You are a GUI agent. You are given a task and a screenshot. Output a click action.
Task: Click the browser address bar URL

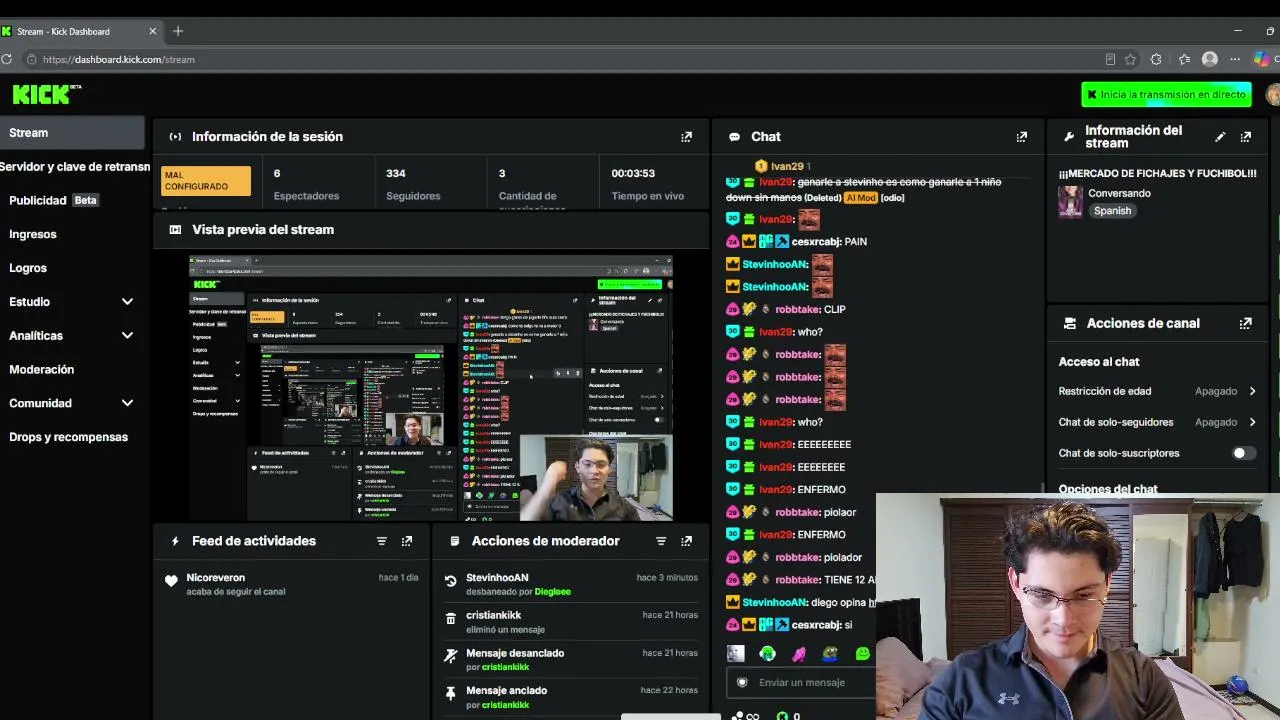click(x=118, y=59)
